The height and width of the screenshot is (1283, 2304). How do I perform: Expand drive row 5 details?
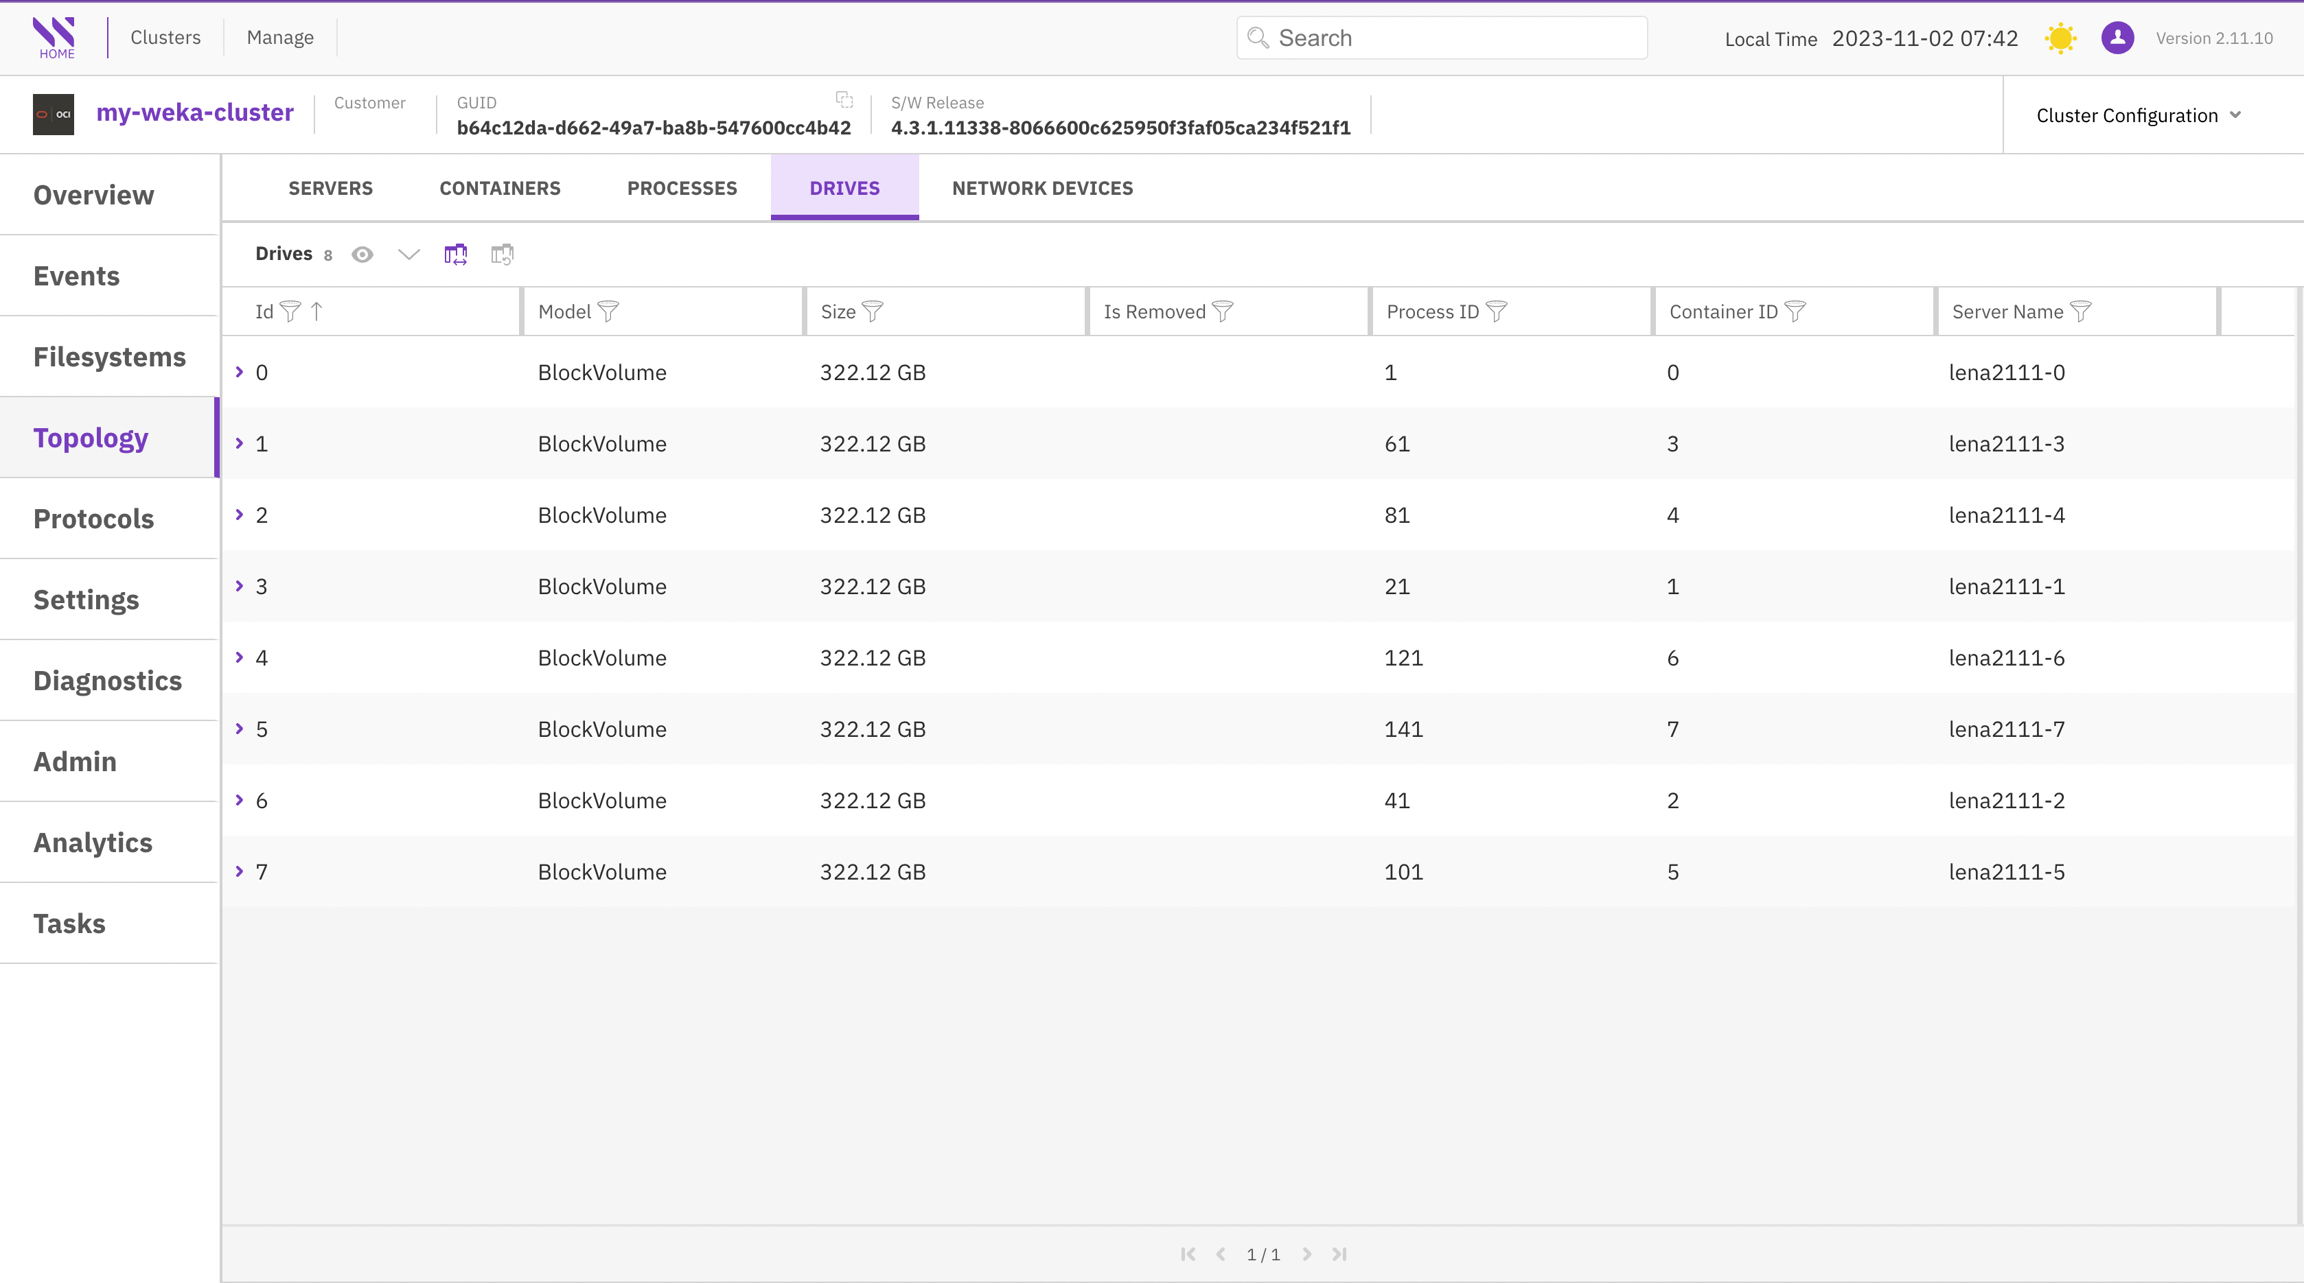[240, 729]
